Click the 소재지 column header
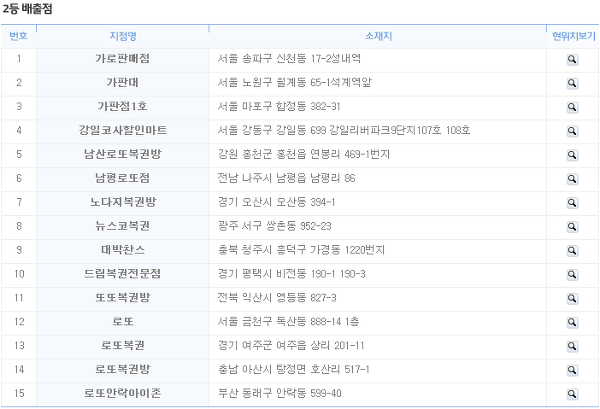Screen dimensions: 600x409 378,36
